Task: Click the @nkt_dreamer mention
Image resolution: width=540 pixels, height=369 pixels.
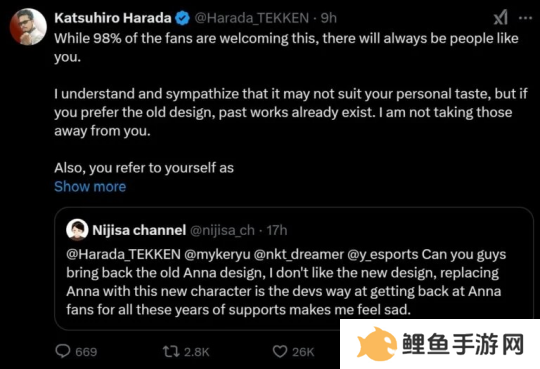Action: [x=299, y=254]
